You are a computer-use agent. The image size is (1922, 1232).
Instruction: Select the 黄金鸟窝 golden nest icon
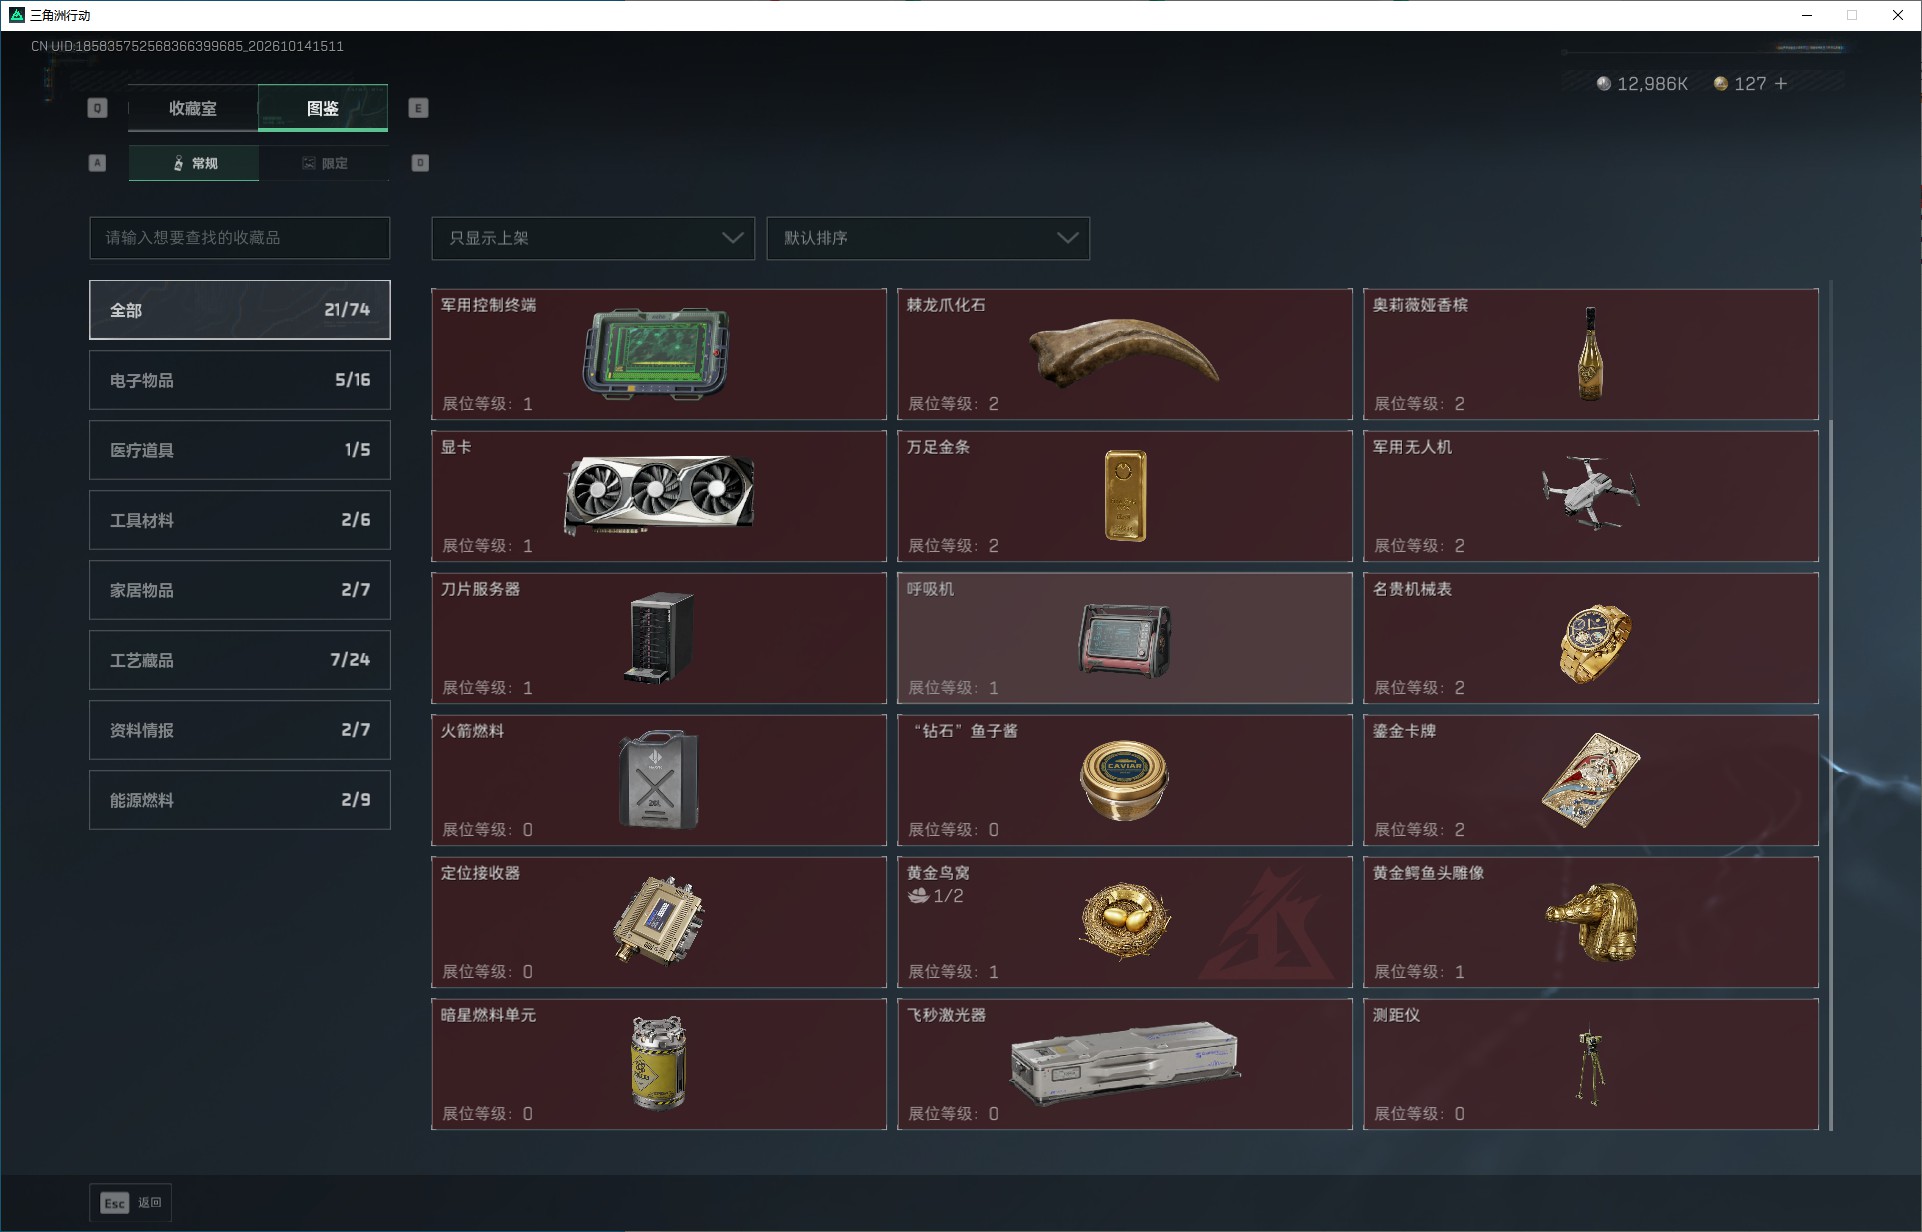(1125, 921)
